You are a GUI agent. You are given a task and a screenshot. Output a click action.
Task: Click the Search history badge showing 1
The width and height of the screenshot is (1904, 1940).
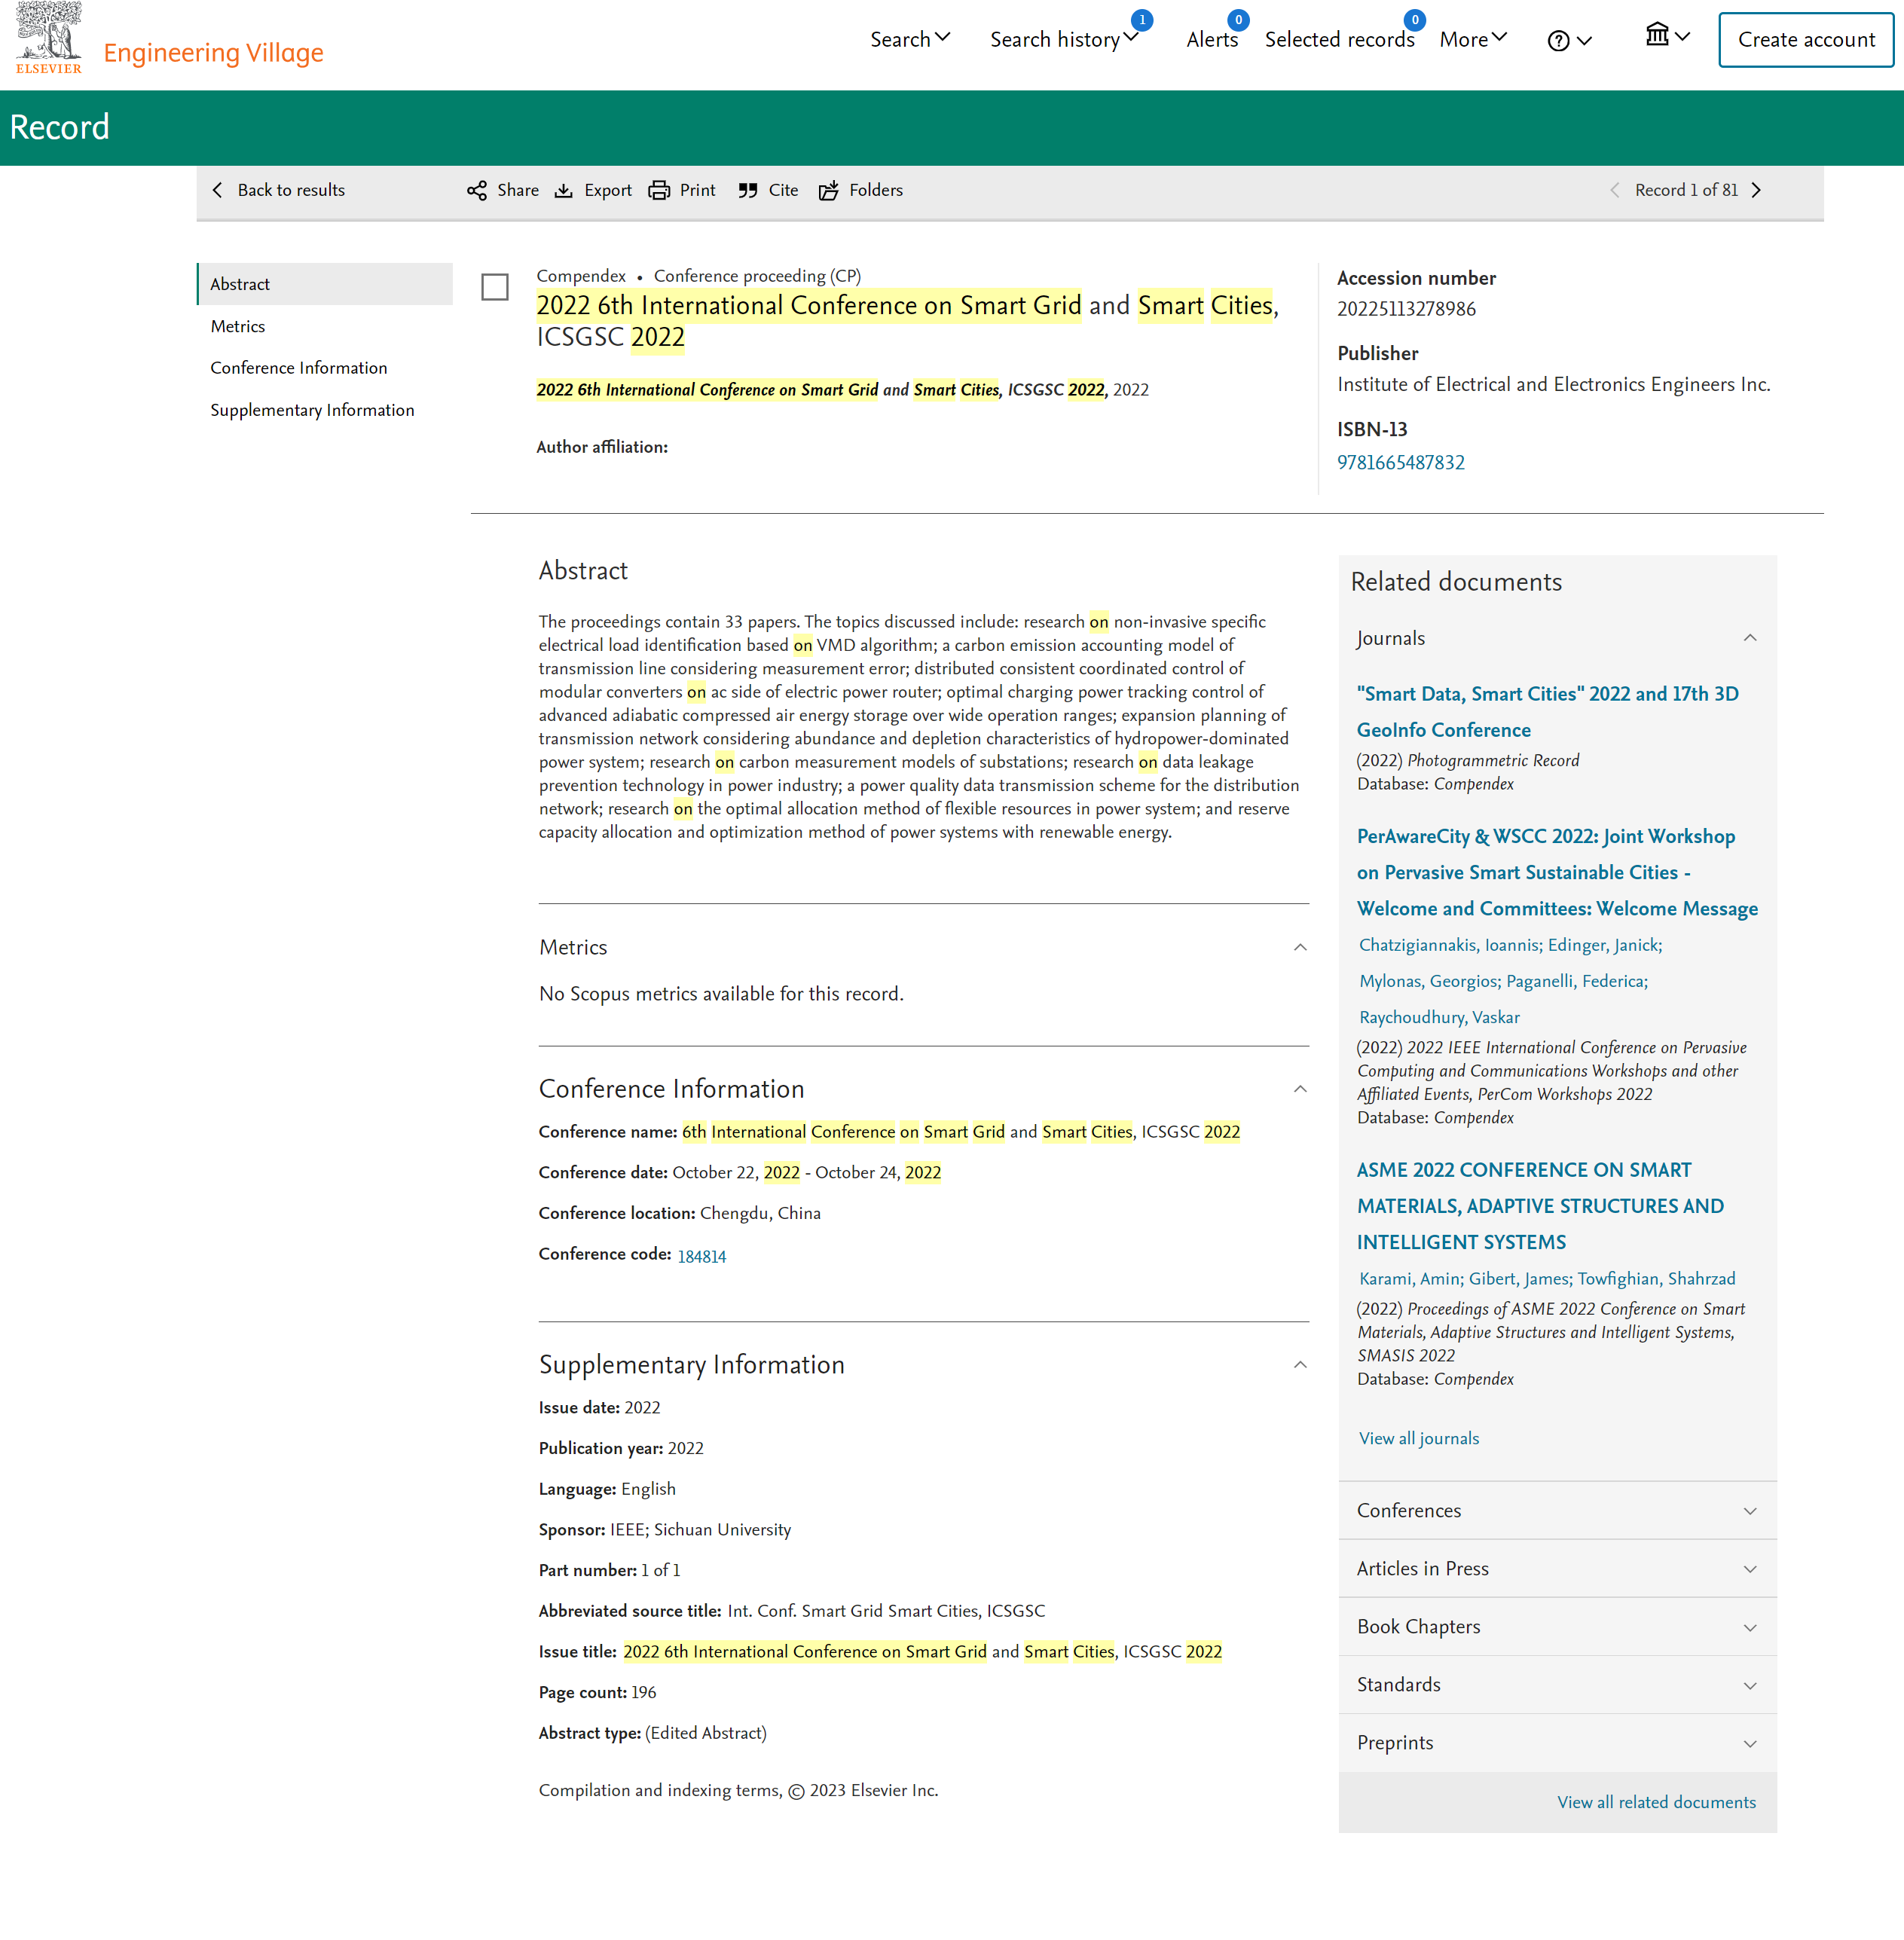coord(1142,20)
